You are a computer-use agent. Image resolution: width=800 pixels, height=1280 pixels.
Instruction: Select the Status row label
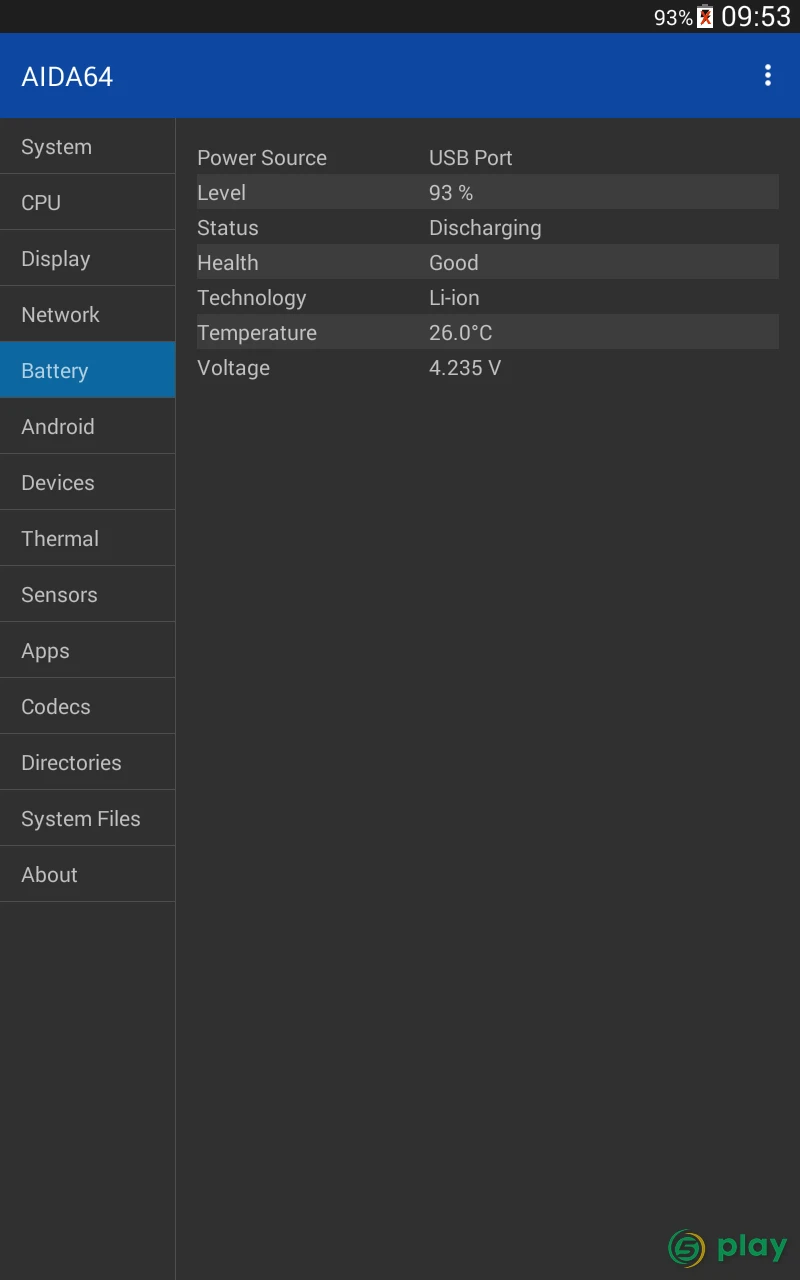(228, 228)
